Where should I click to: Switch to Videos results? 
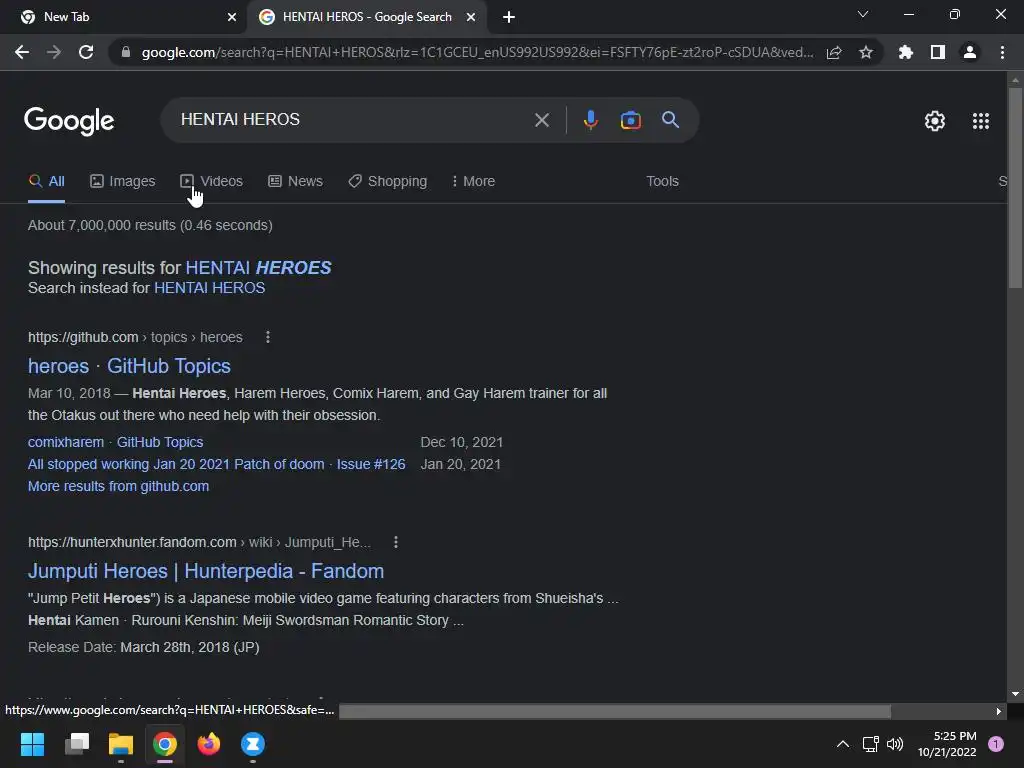click(x=212, y=181)
